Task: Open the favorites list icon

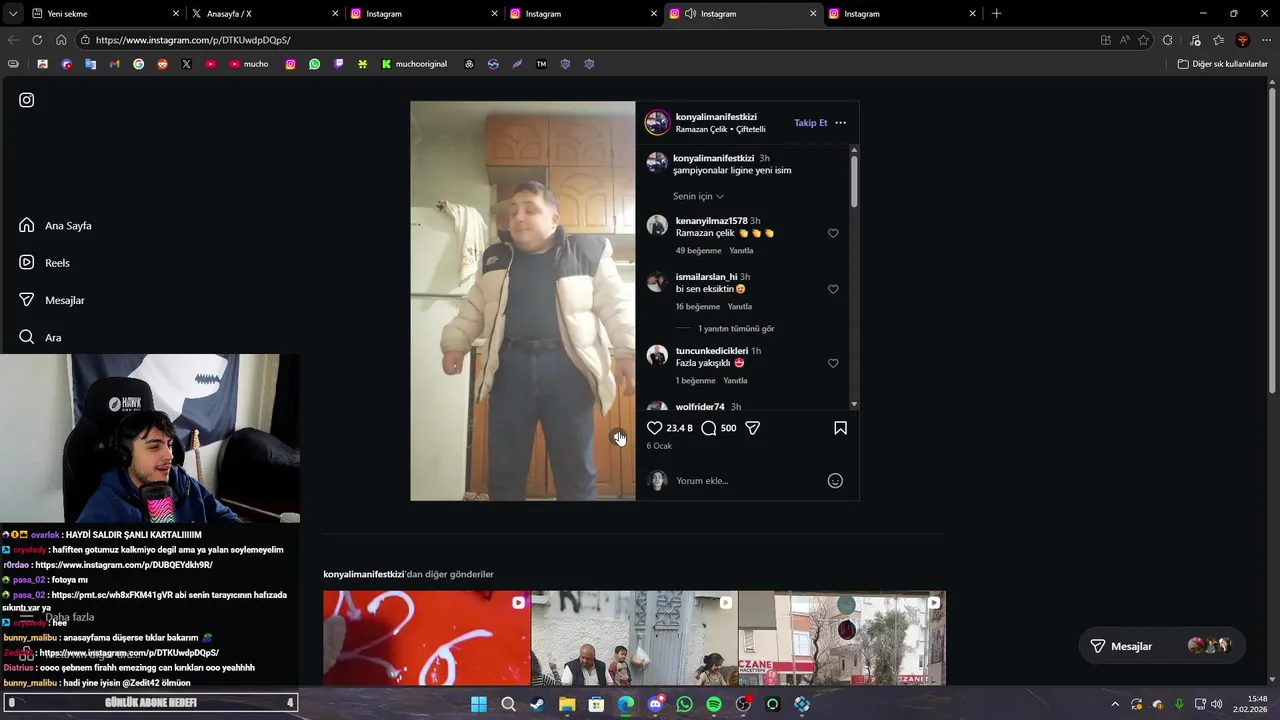Action: (1219, 40)
